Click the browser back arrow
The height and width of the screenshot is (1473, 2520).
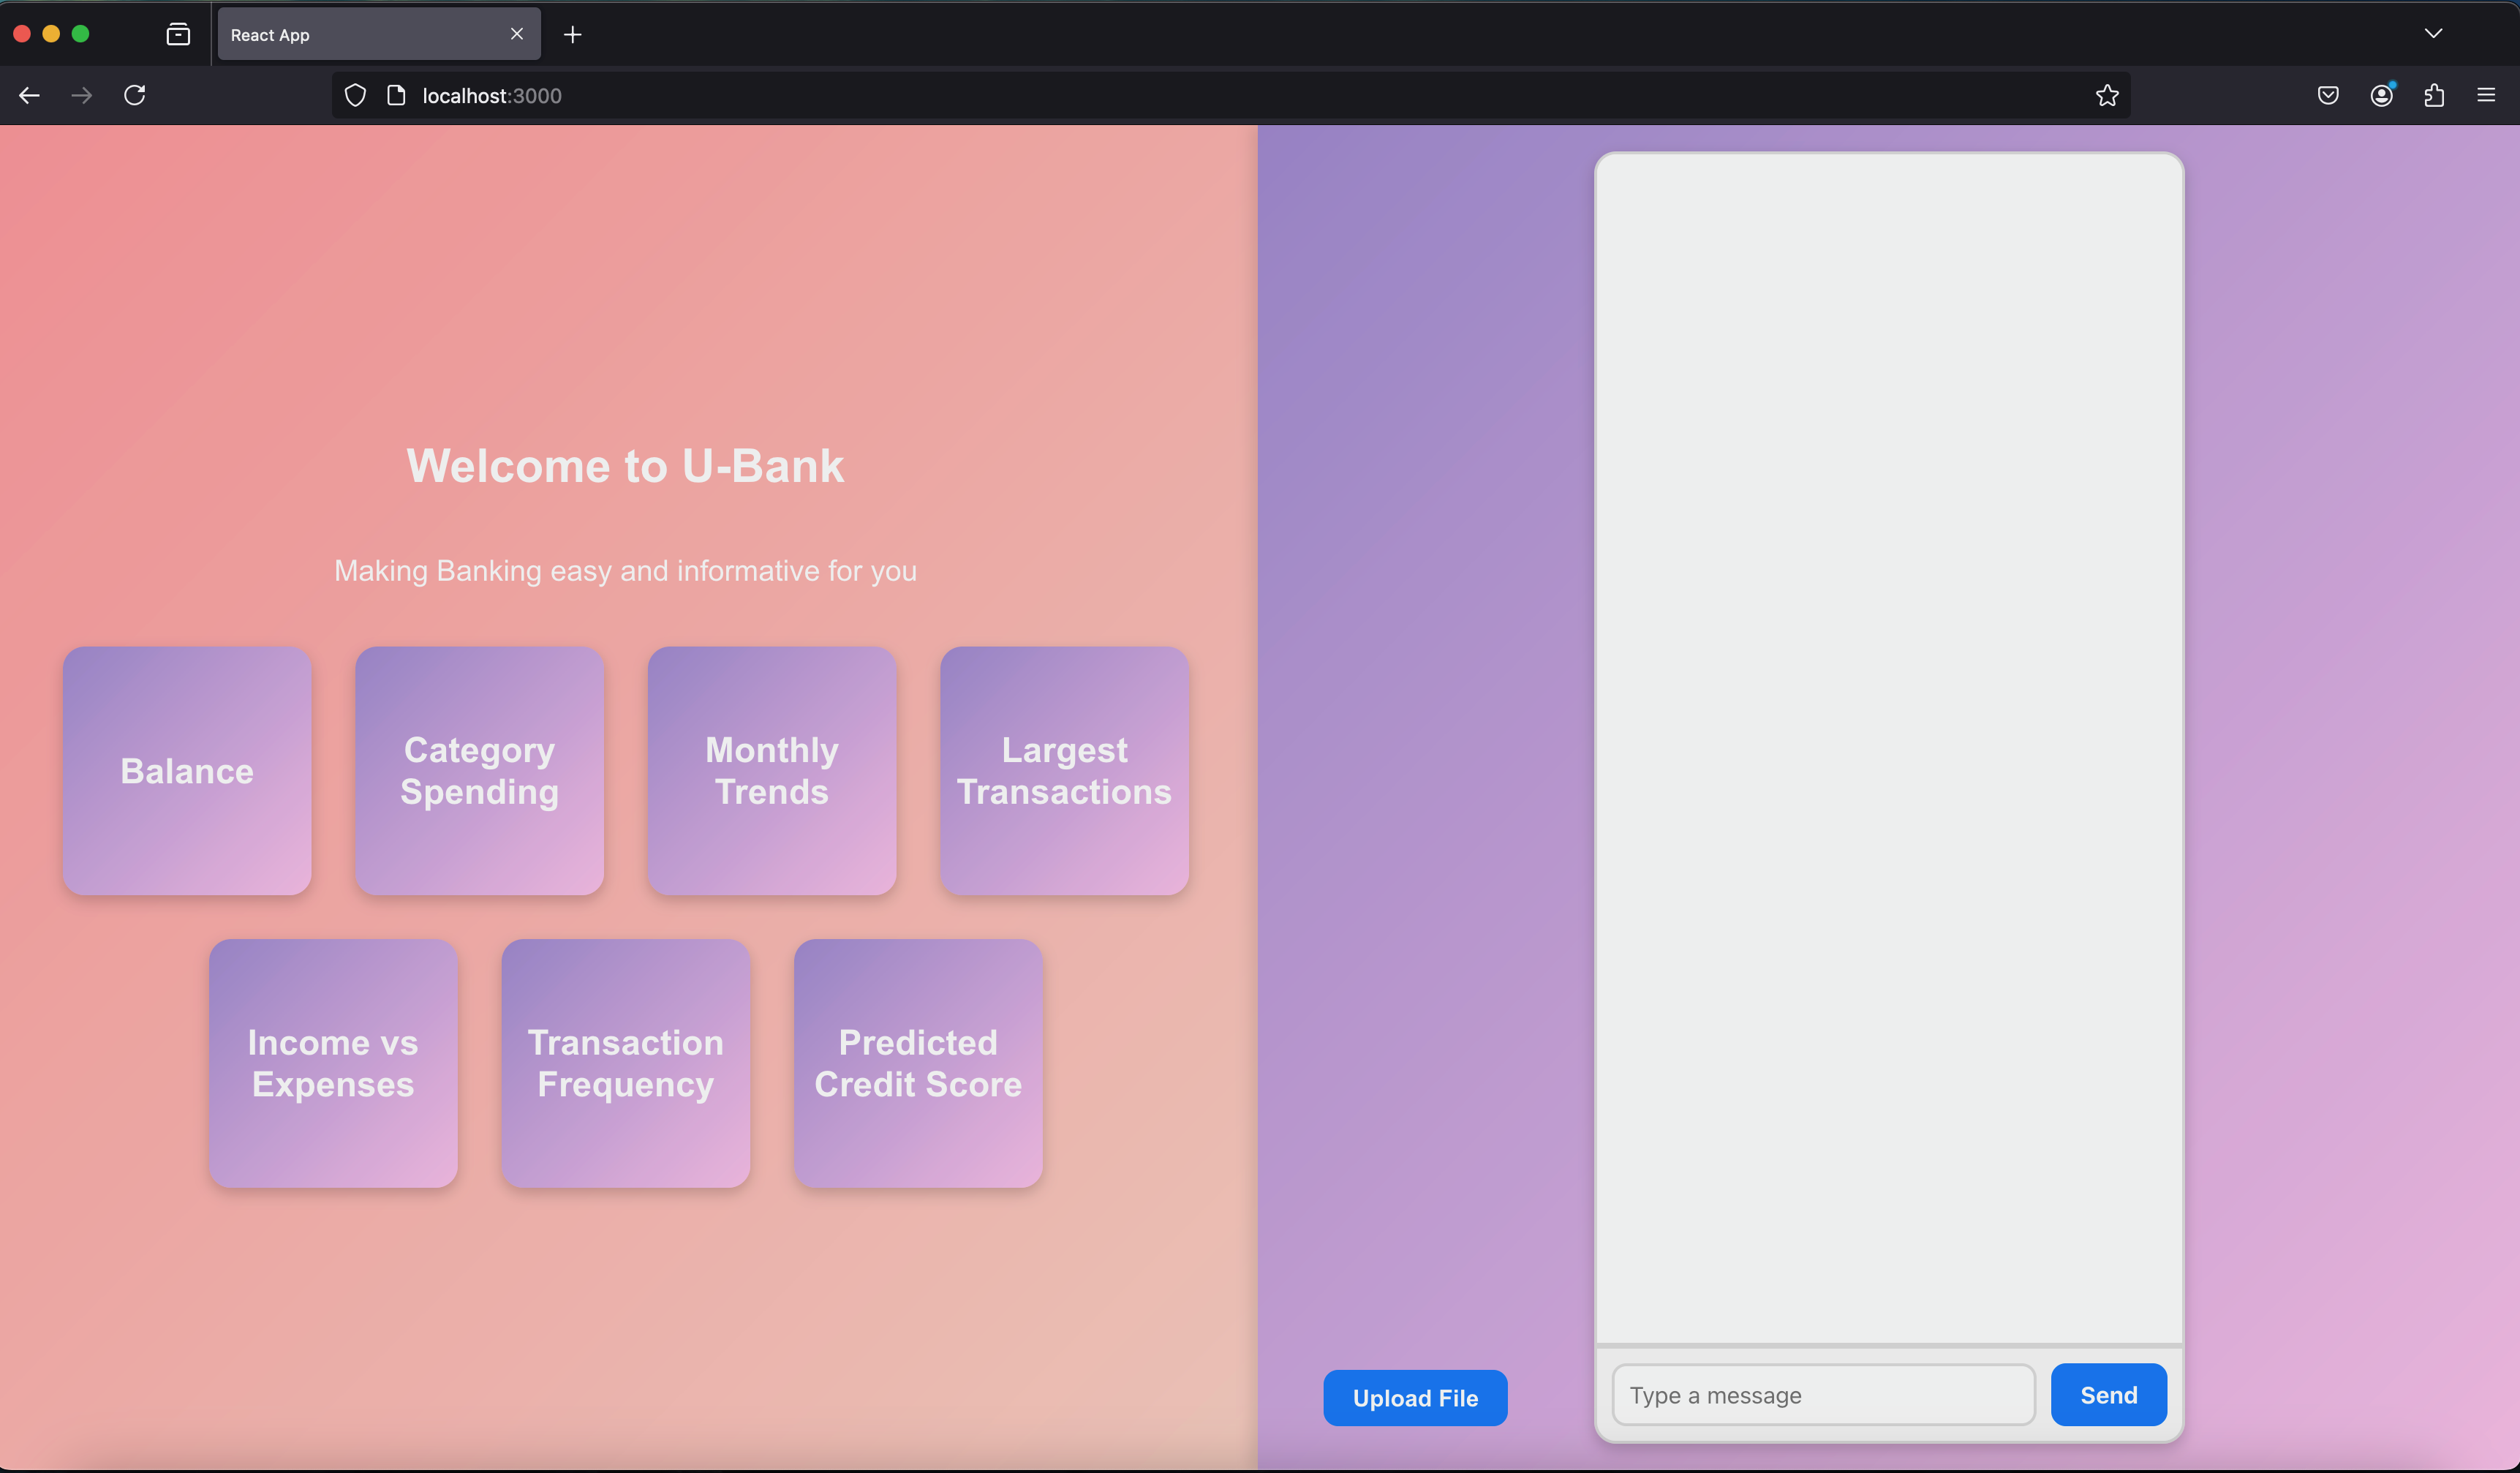[30, 95]
